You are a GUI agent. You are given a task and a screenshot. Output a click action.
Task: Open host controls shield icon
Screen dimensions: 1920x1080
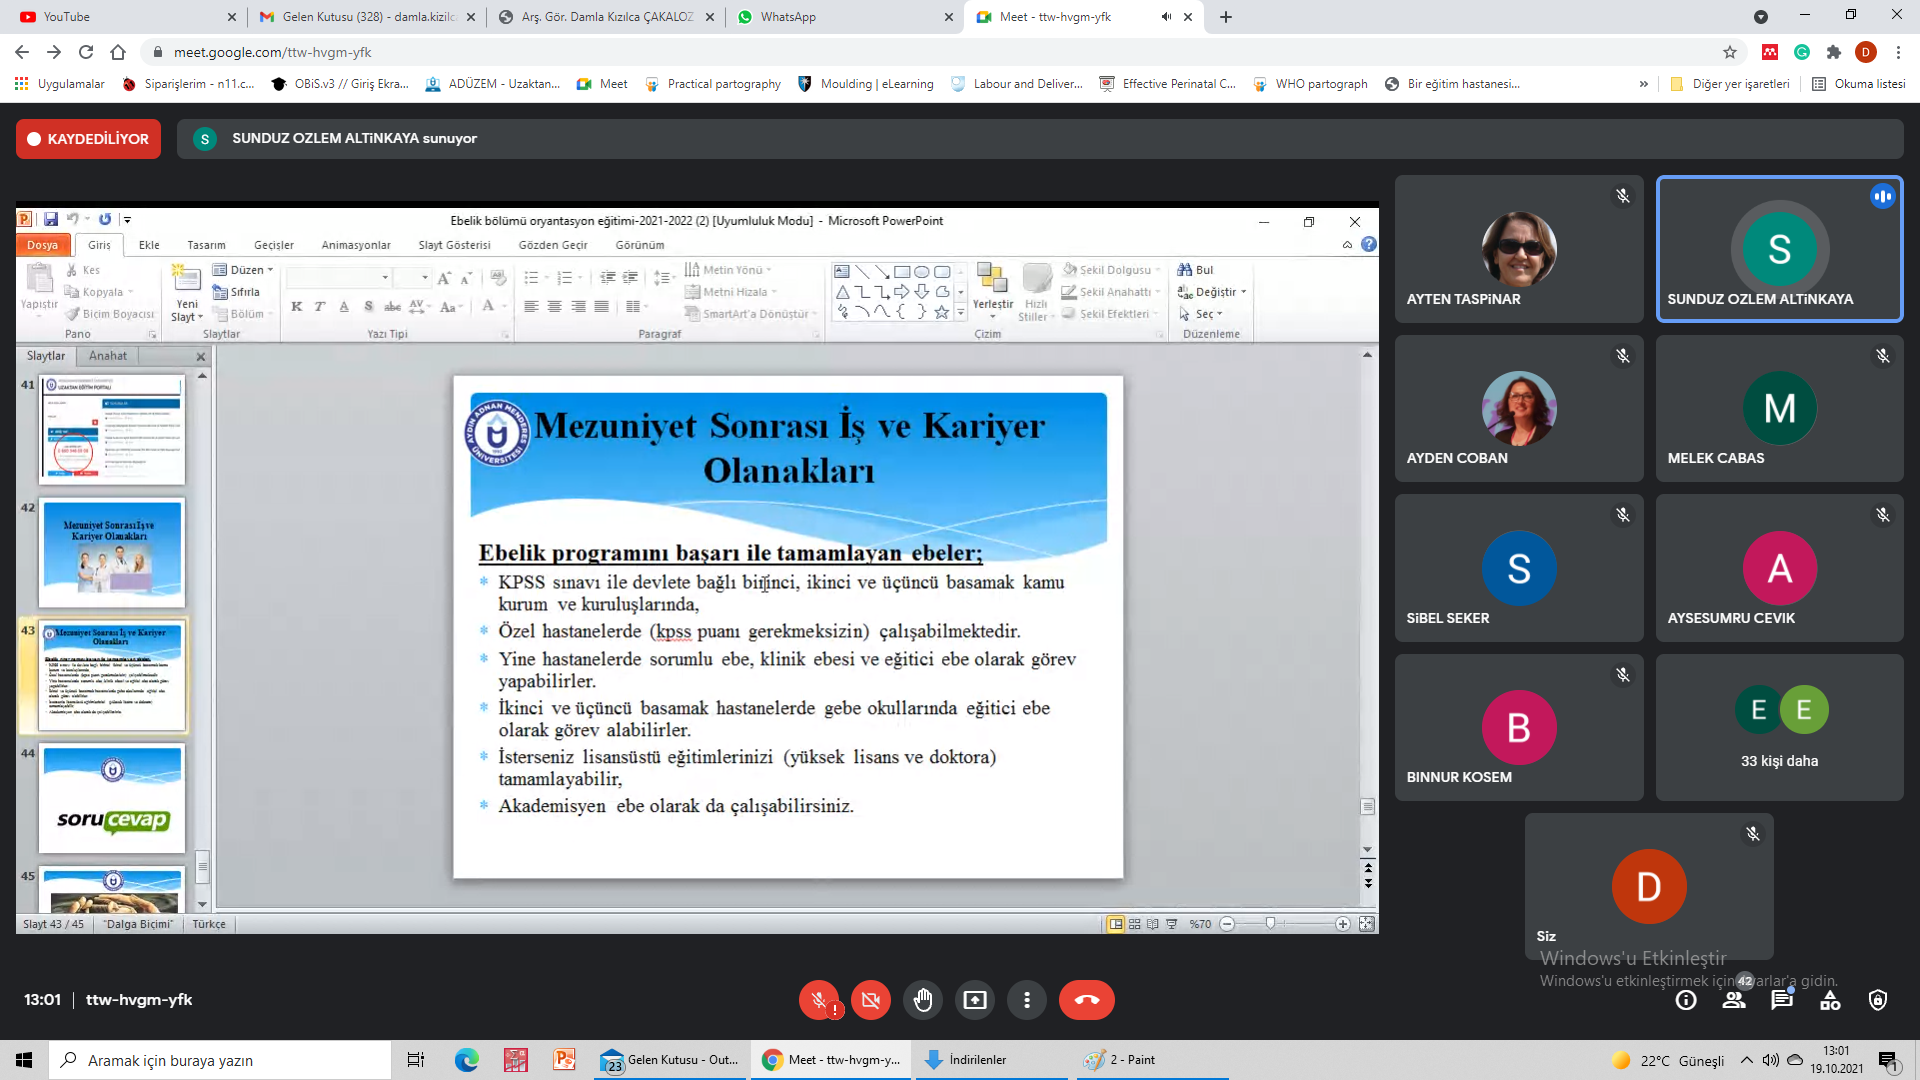(x=1878, y=1000)
